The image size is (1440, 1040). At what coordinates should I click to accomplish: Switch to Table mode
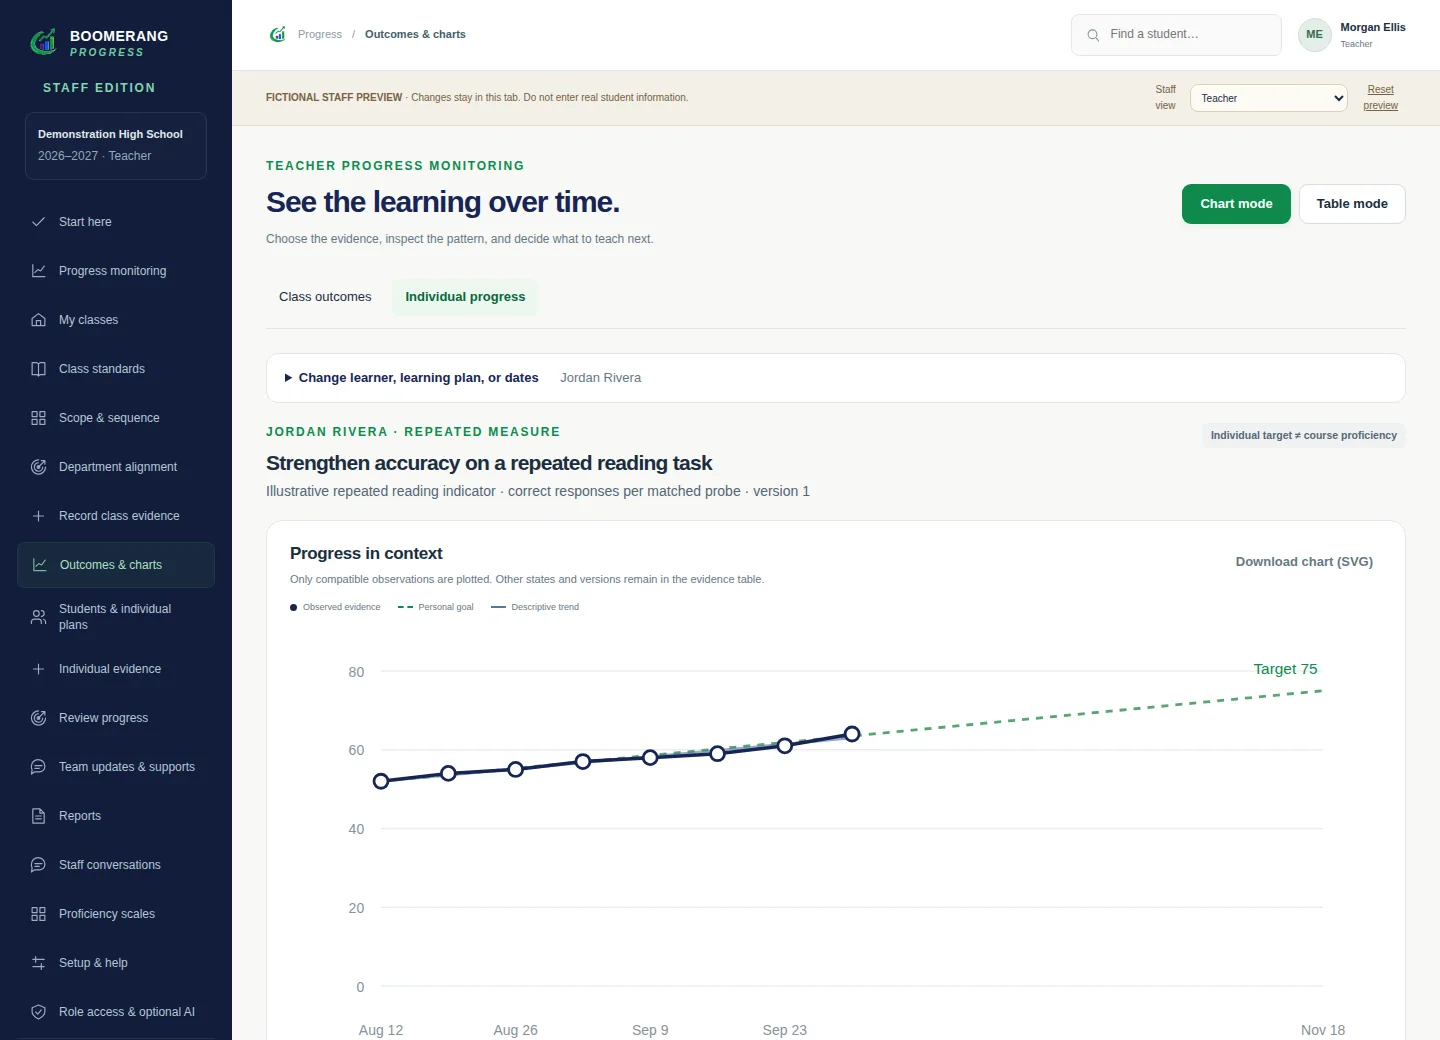coord(1352,204)
